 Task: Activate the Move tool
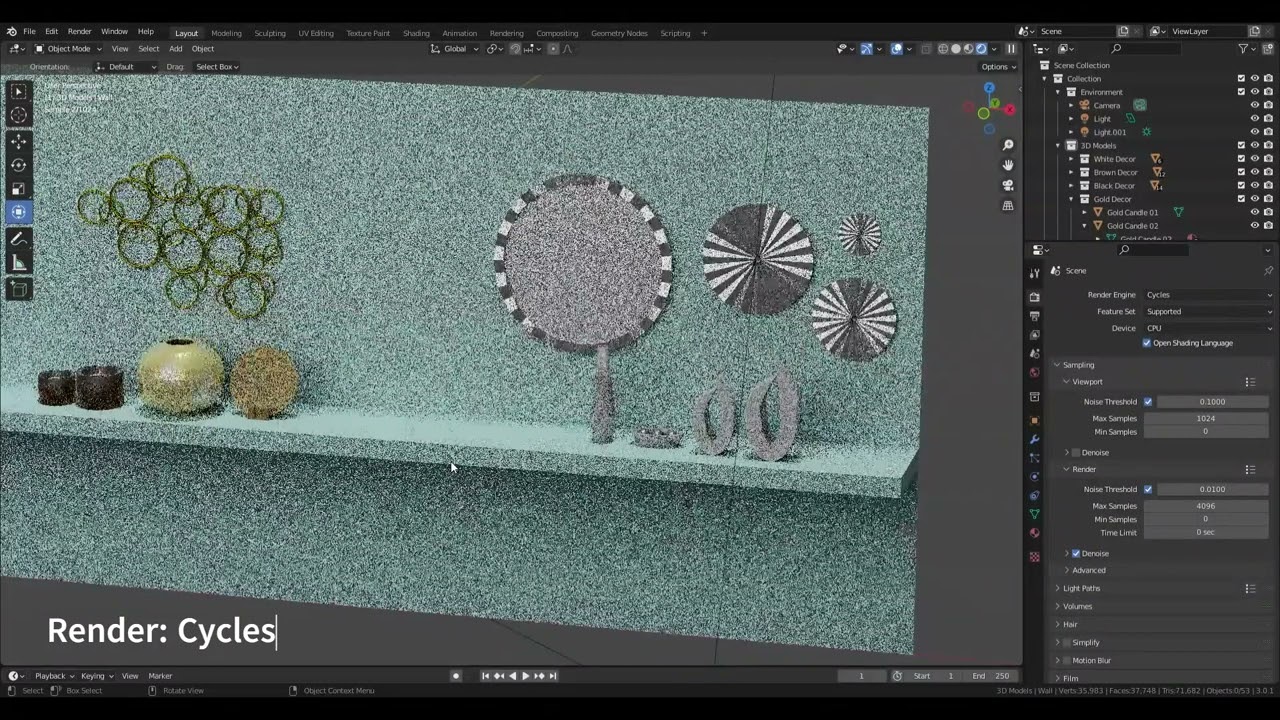tap(19, 142)
